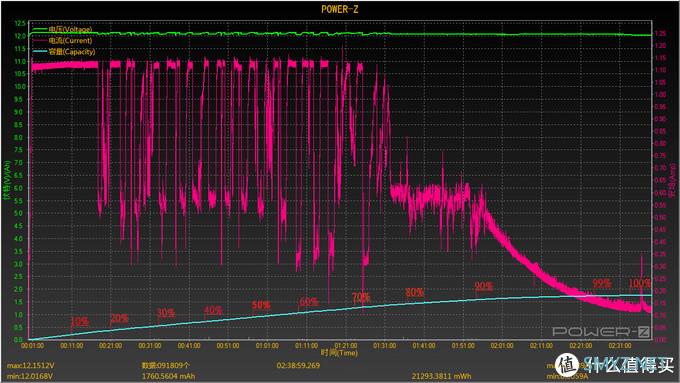680x383 pixels.
Task: Click the 10% charge marker
Action: (x=79, y=321)
